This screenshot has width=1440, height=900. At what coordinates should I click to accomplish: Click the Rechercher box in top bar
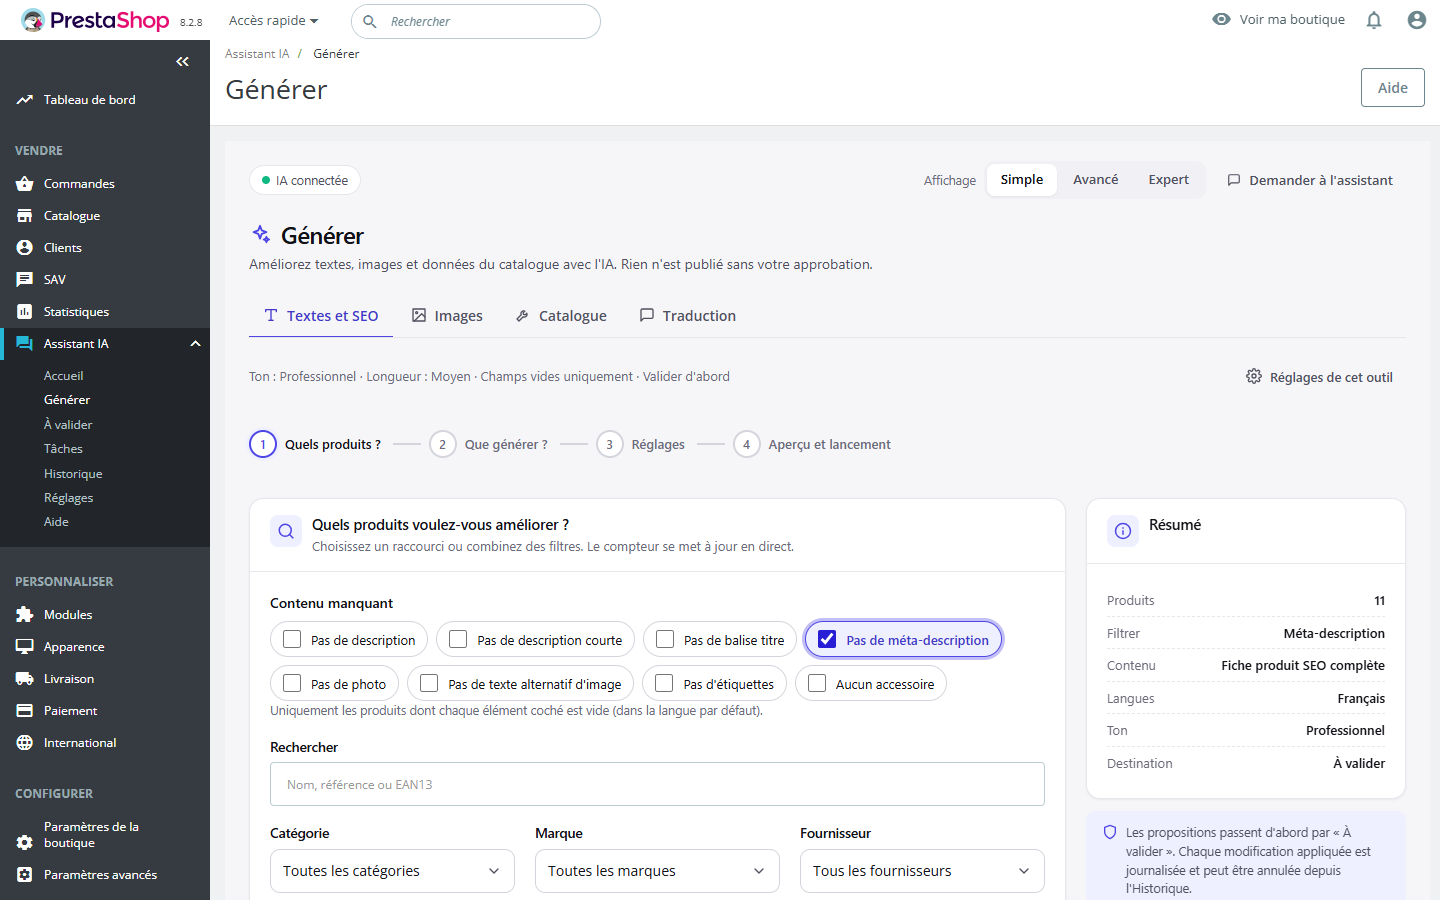[476, 21]
